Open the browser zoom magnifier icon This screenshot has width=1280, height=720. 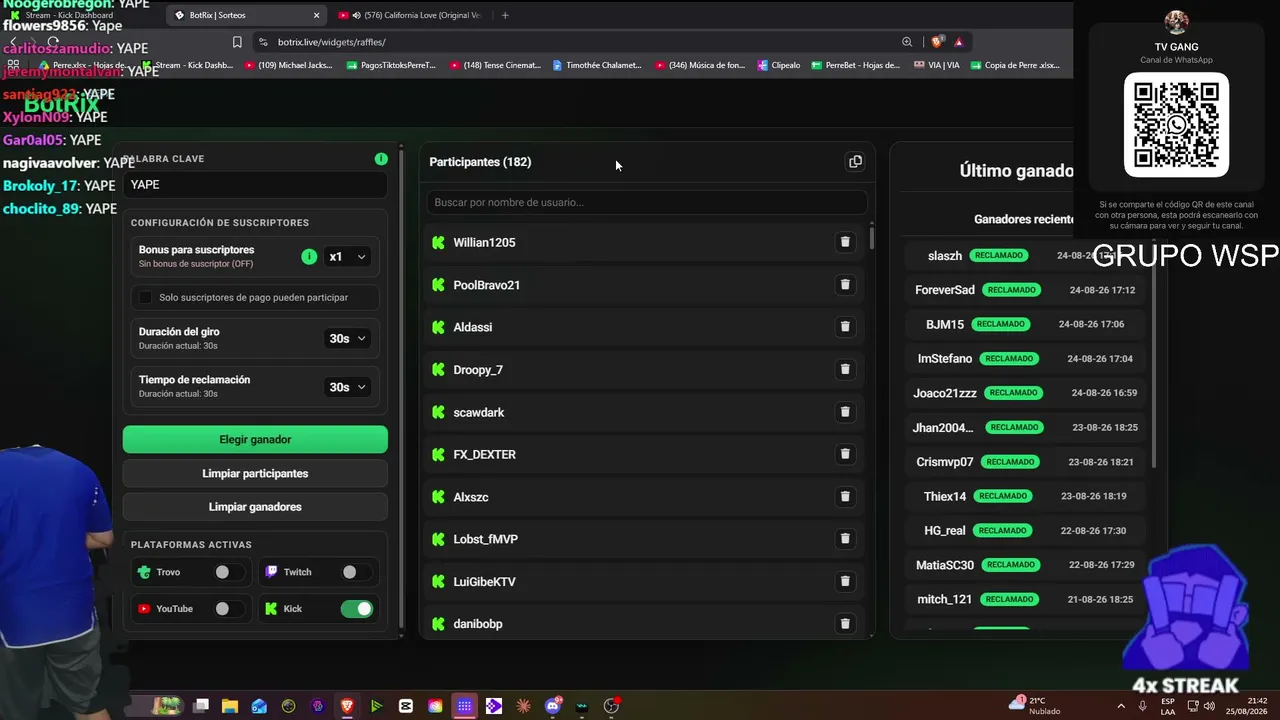907,42
